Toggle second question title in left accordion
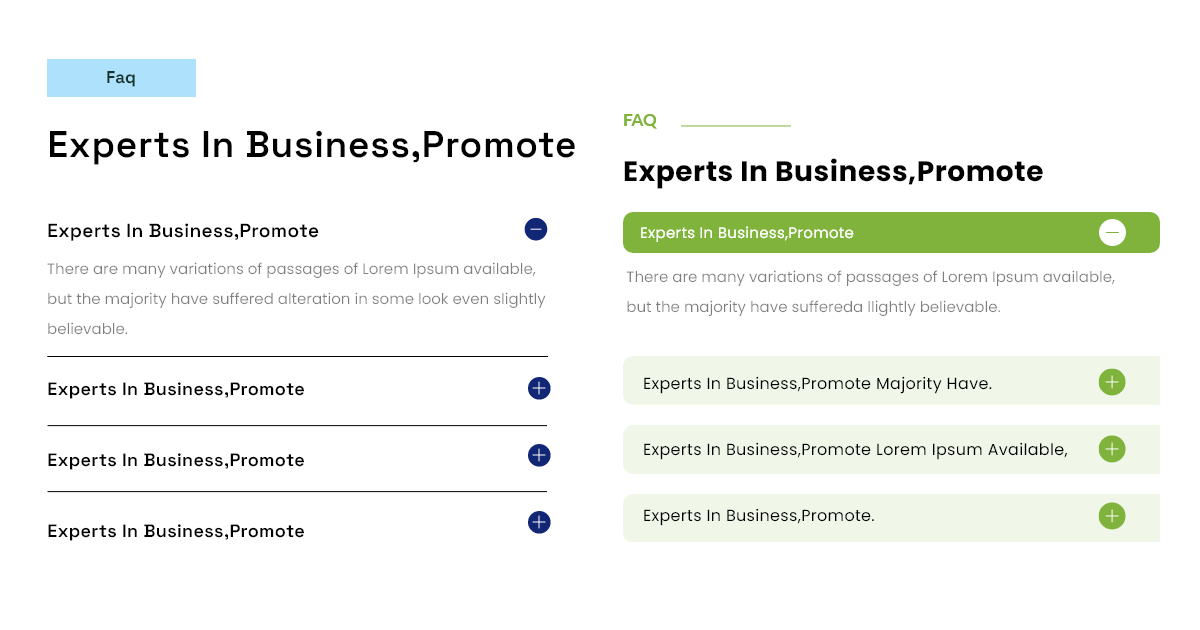The height and width of the screenshot is (630, 1200). point(176,389)
